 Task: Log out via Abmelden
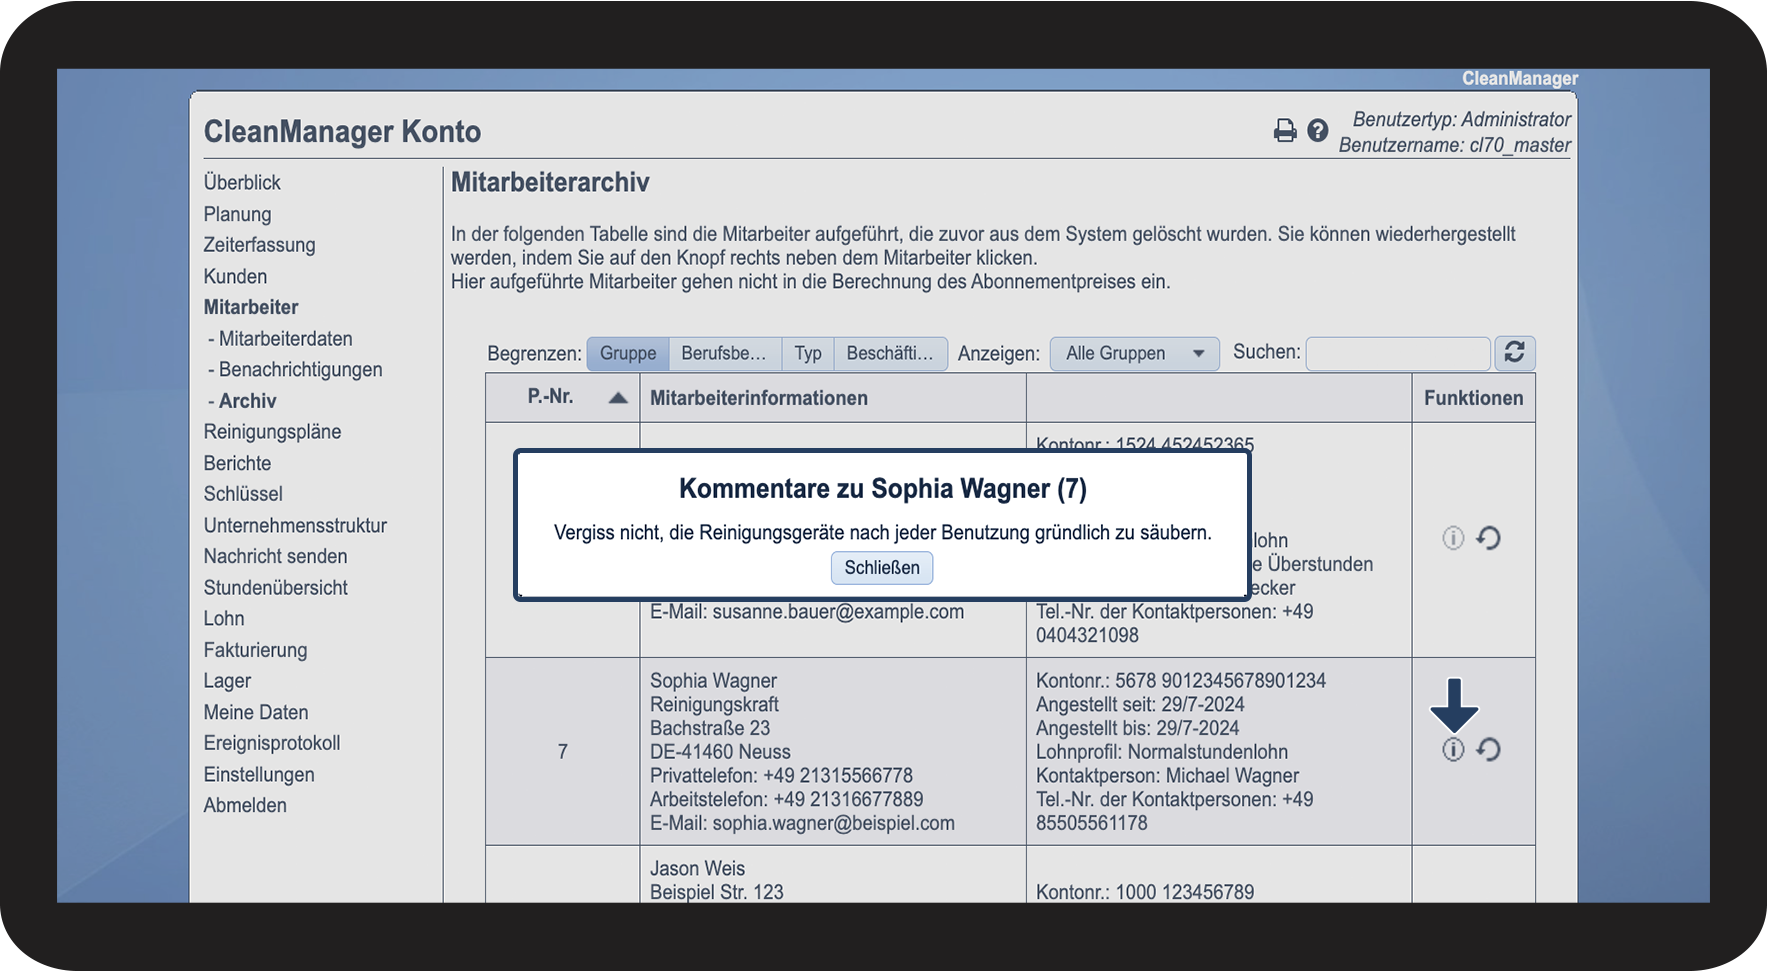tap(245, 806)
